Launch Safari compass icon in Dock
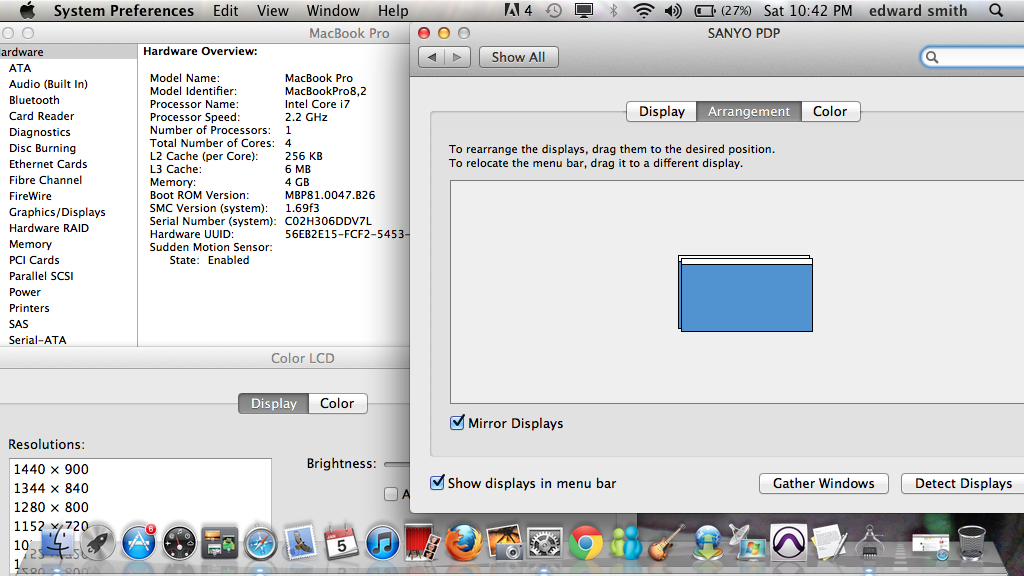1024x576 pixels. 260,543
